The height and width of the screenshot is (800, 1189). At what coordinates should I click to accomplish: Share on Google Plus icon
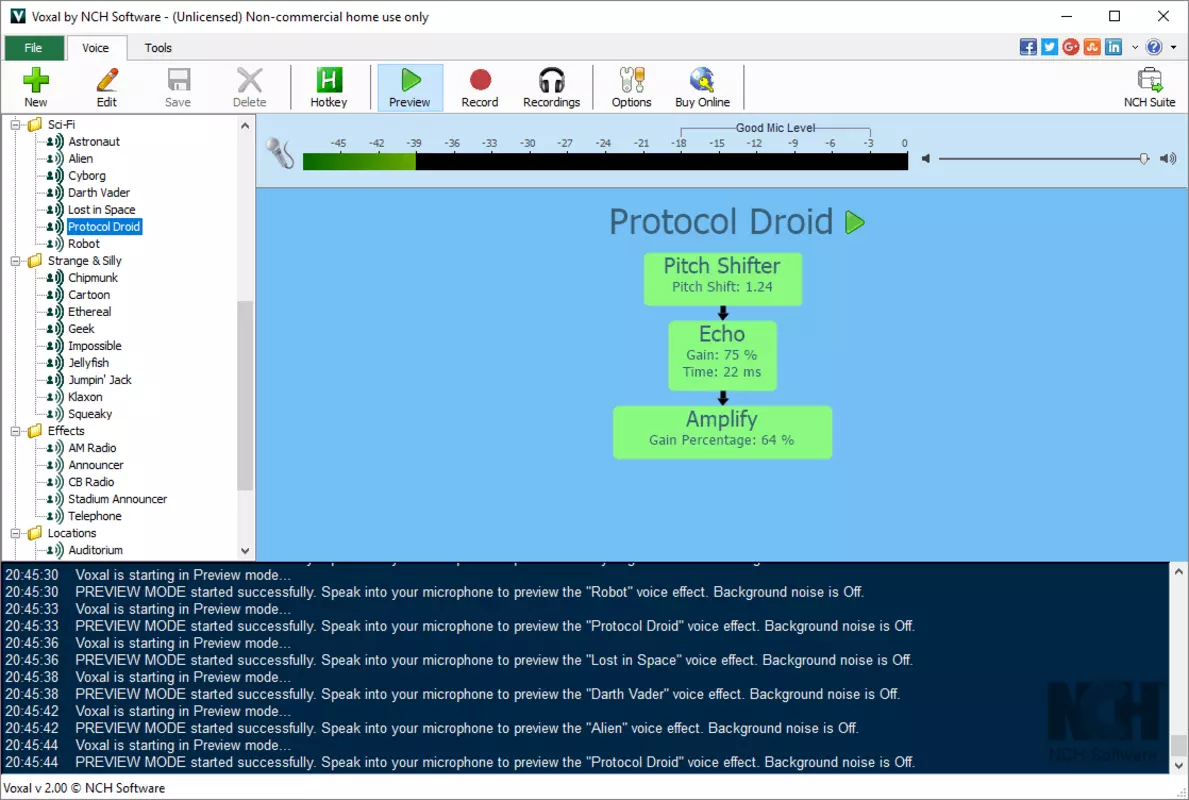click(1071, 47)
